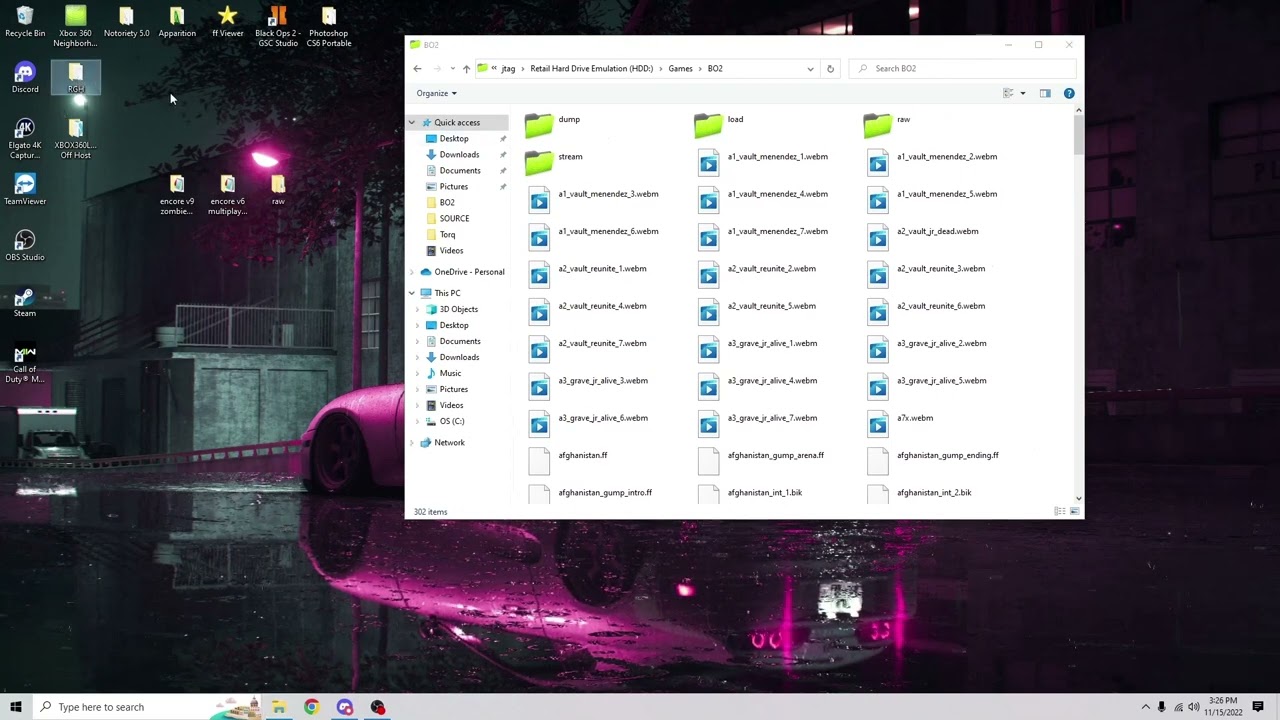Select BO2 in Quick access list
Viewport: 1280px width, 720px height.
[x=447, y=202]
